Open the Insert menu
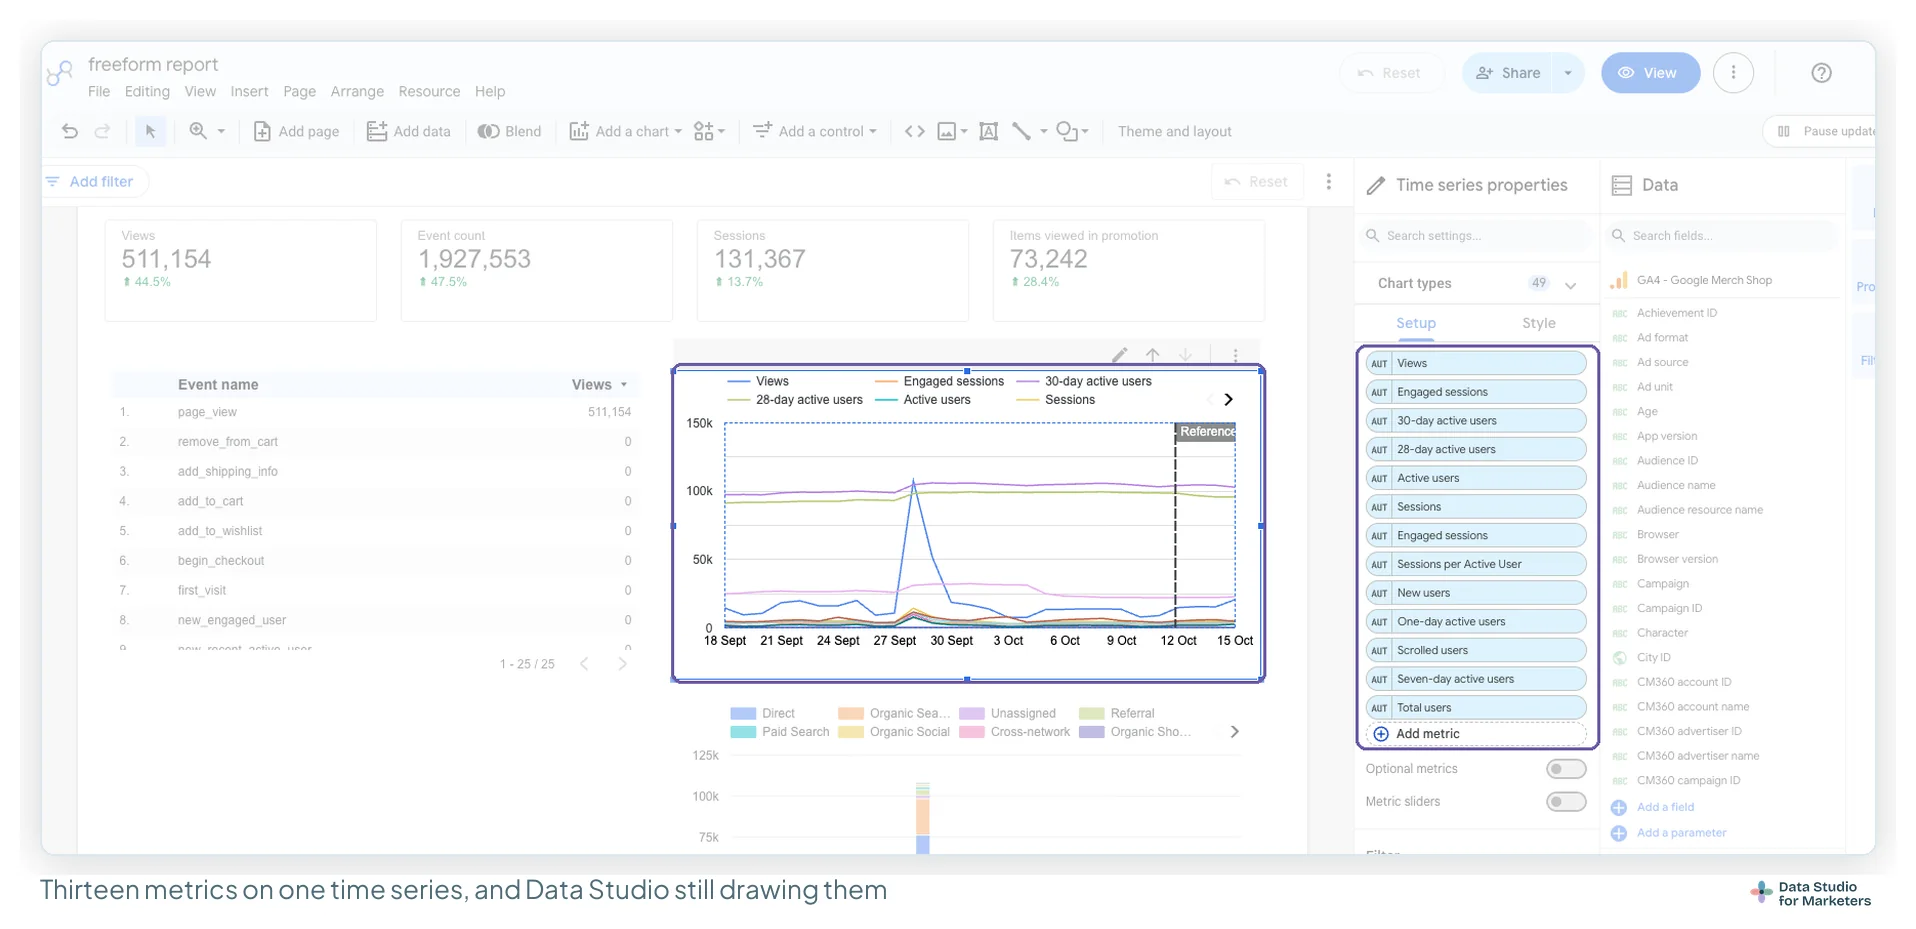The width and height of the screenshot is (1916, 929). 249,91
